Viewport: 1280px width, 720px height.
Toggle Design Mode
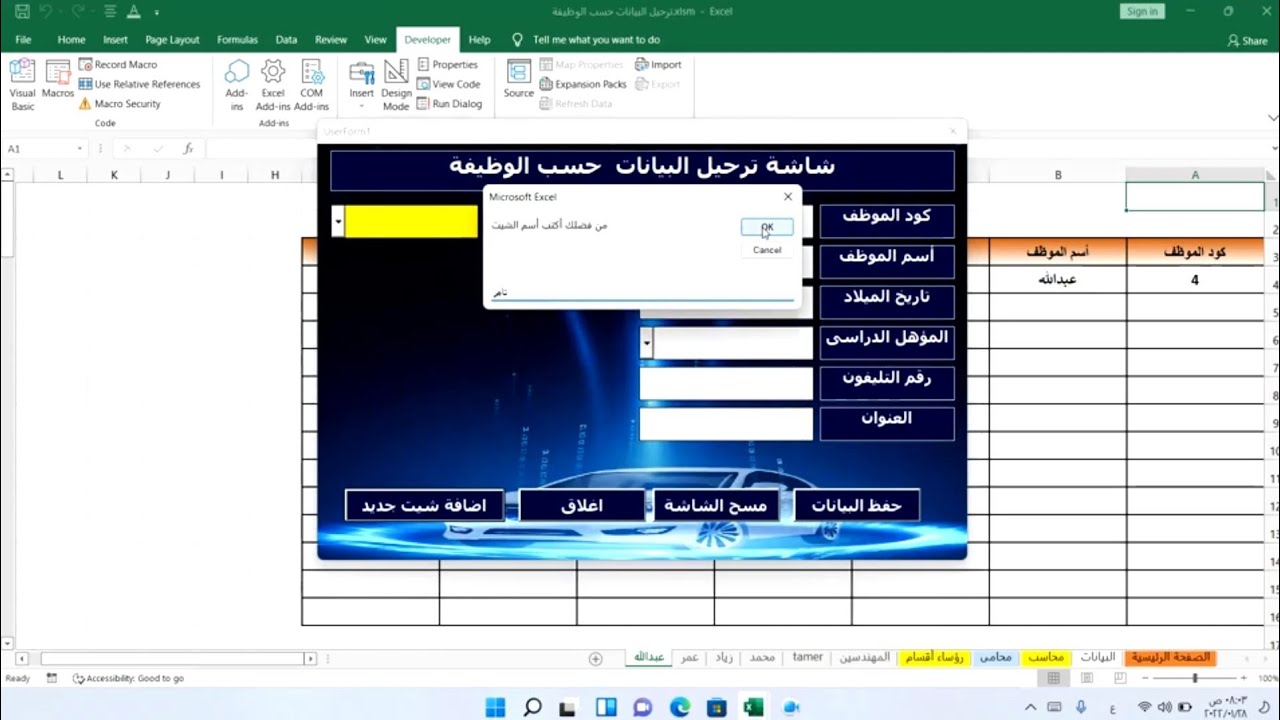(396, 85)
